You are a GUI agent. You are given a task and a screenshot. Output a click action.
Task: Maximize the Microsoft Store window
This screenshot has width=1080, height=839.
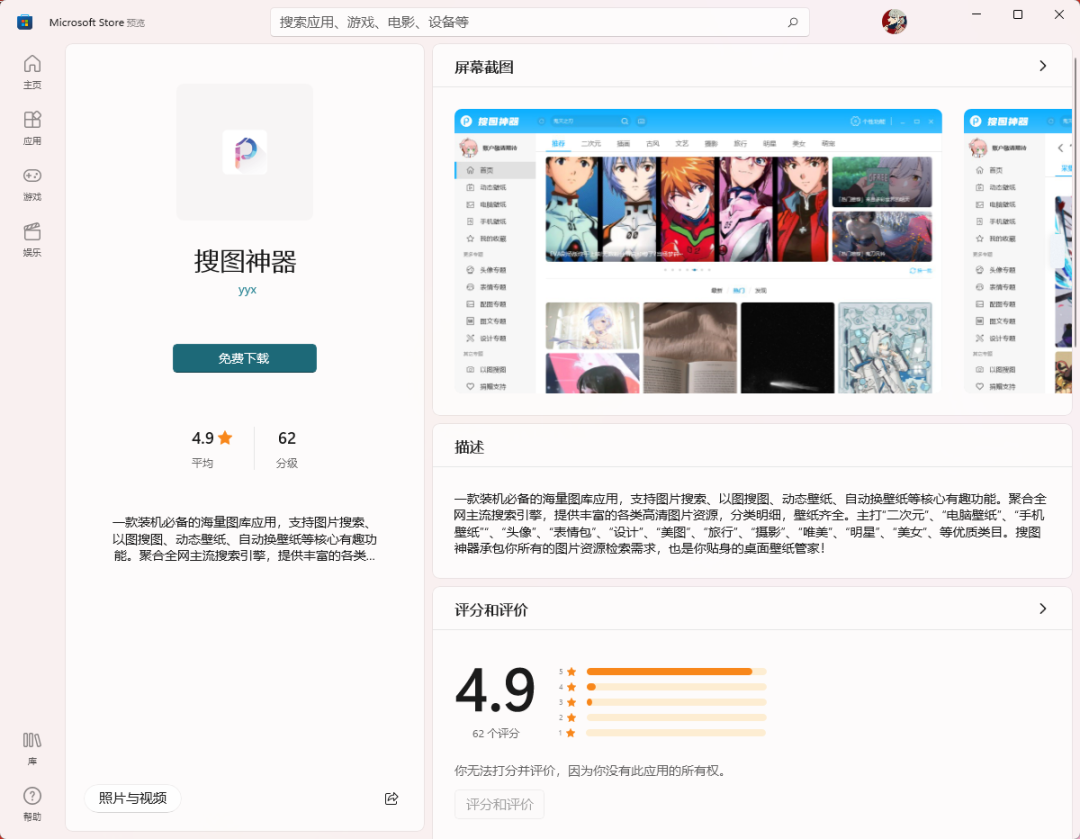pos(1017,14)
